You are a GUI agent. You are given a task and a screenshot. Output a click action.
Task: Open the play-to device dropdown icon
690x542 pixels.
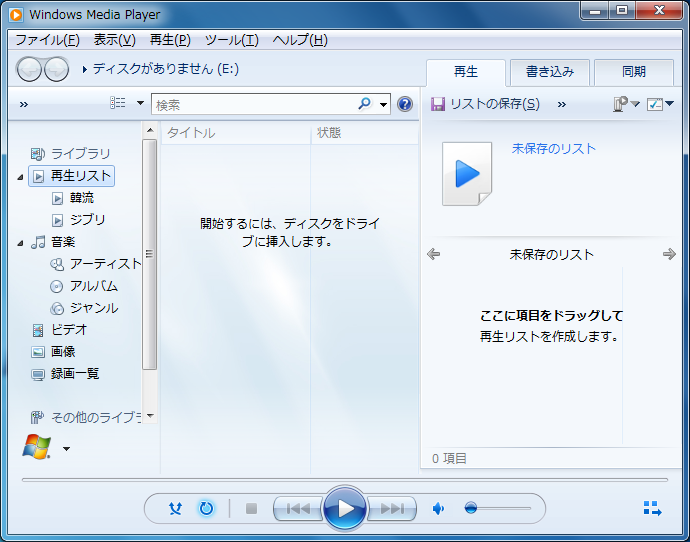coord(626,104)
